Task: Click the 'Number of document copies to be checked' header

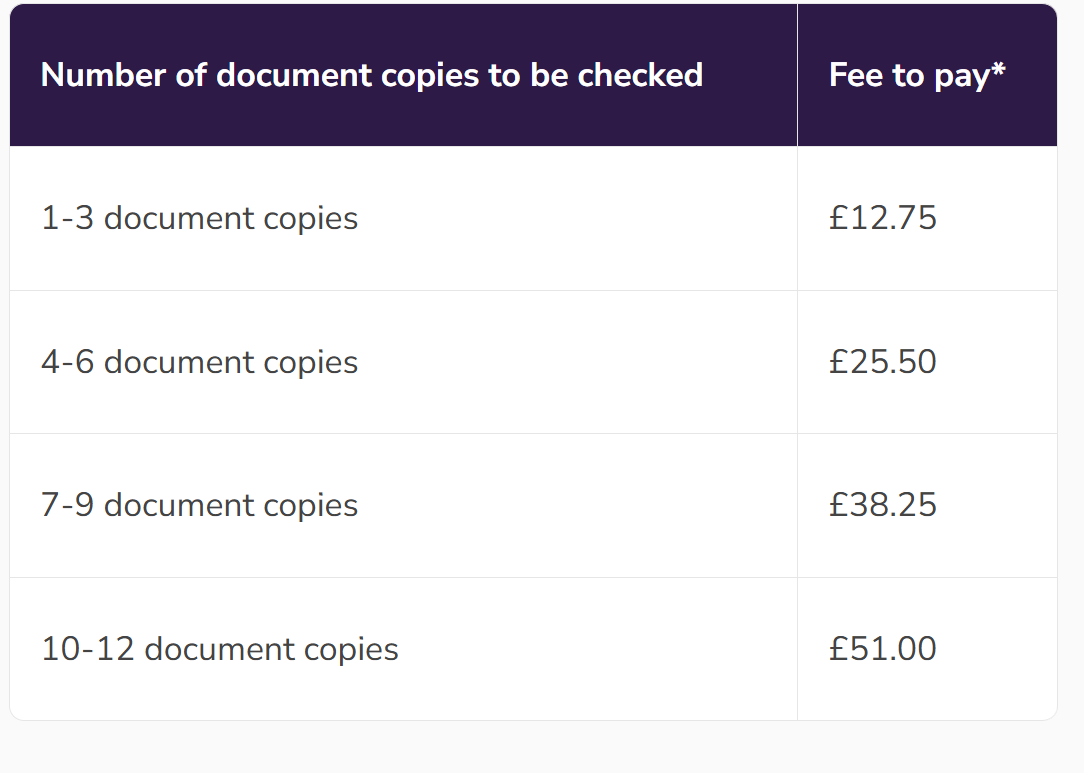Action: (371, 75)
